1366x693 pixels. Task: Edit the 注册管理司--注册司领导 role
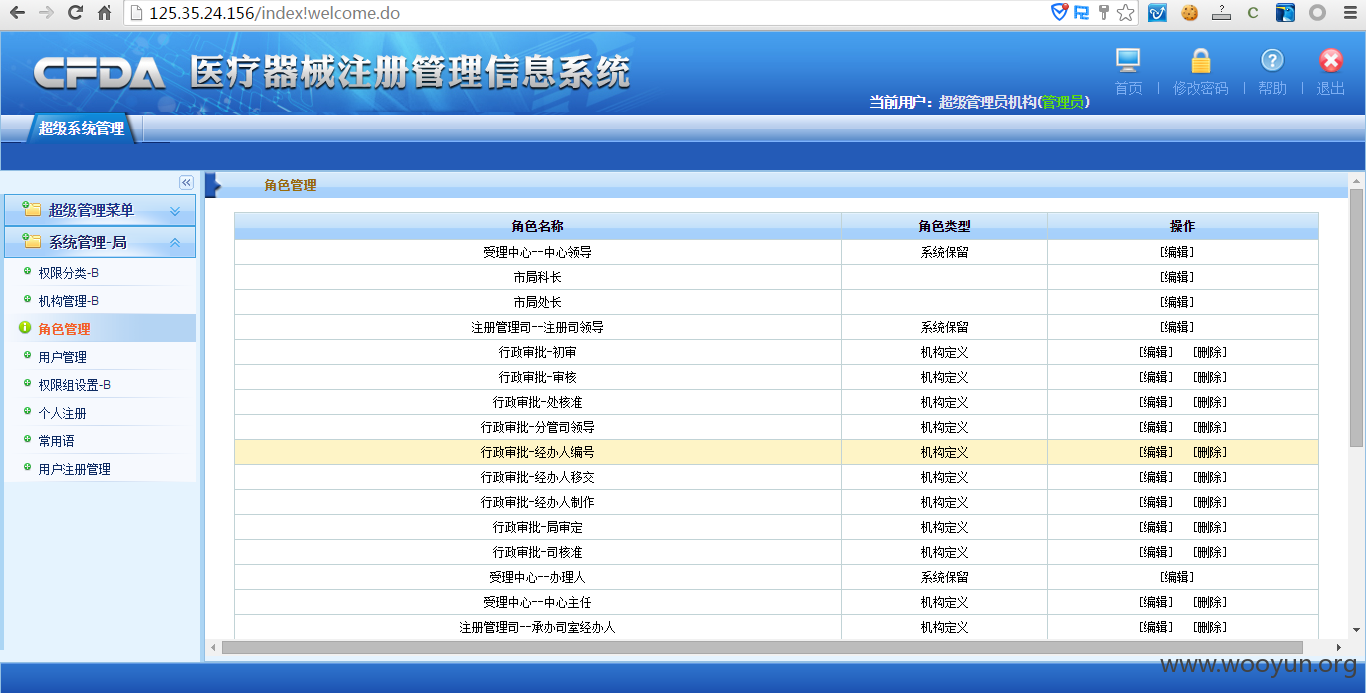pos(1177,327)
